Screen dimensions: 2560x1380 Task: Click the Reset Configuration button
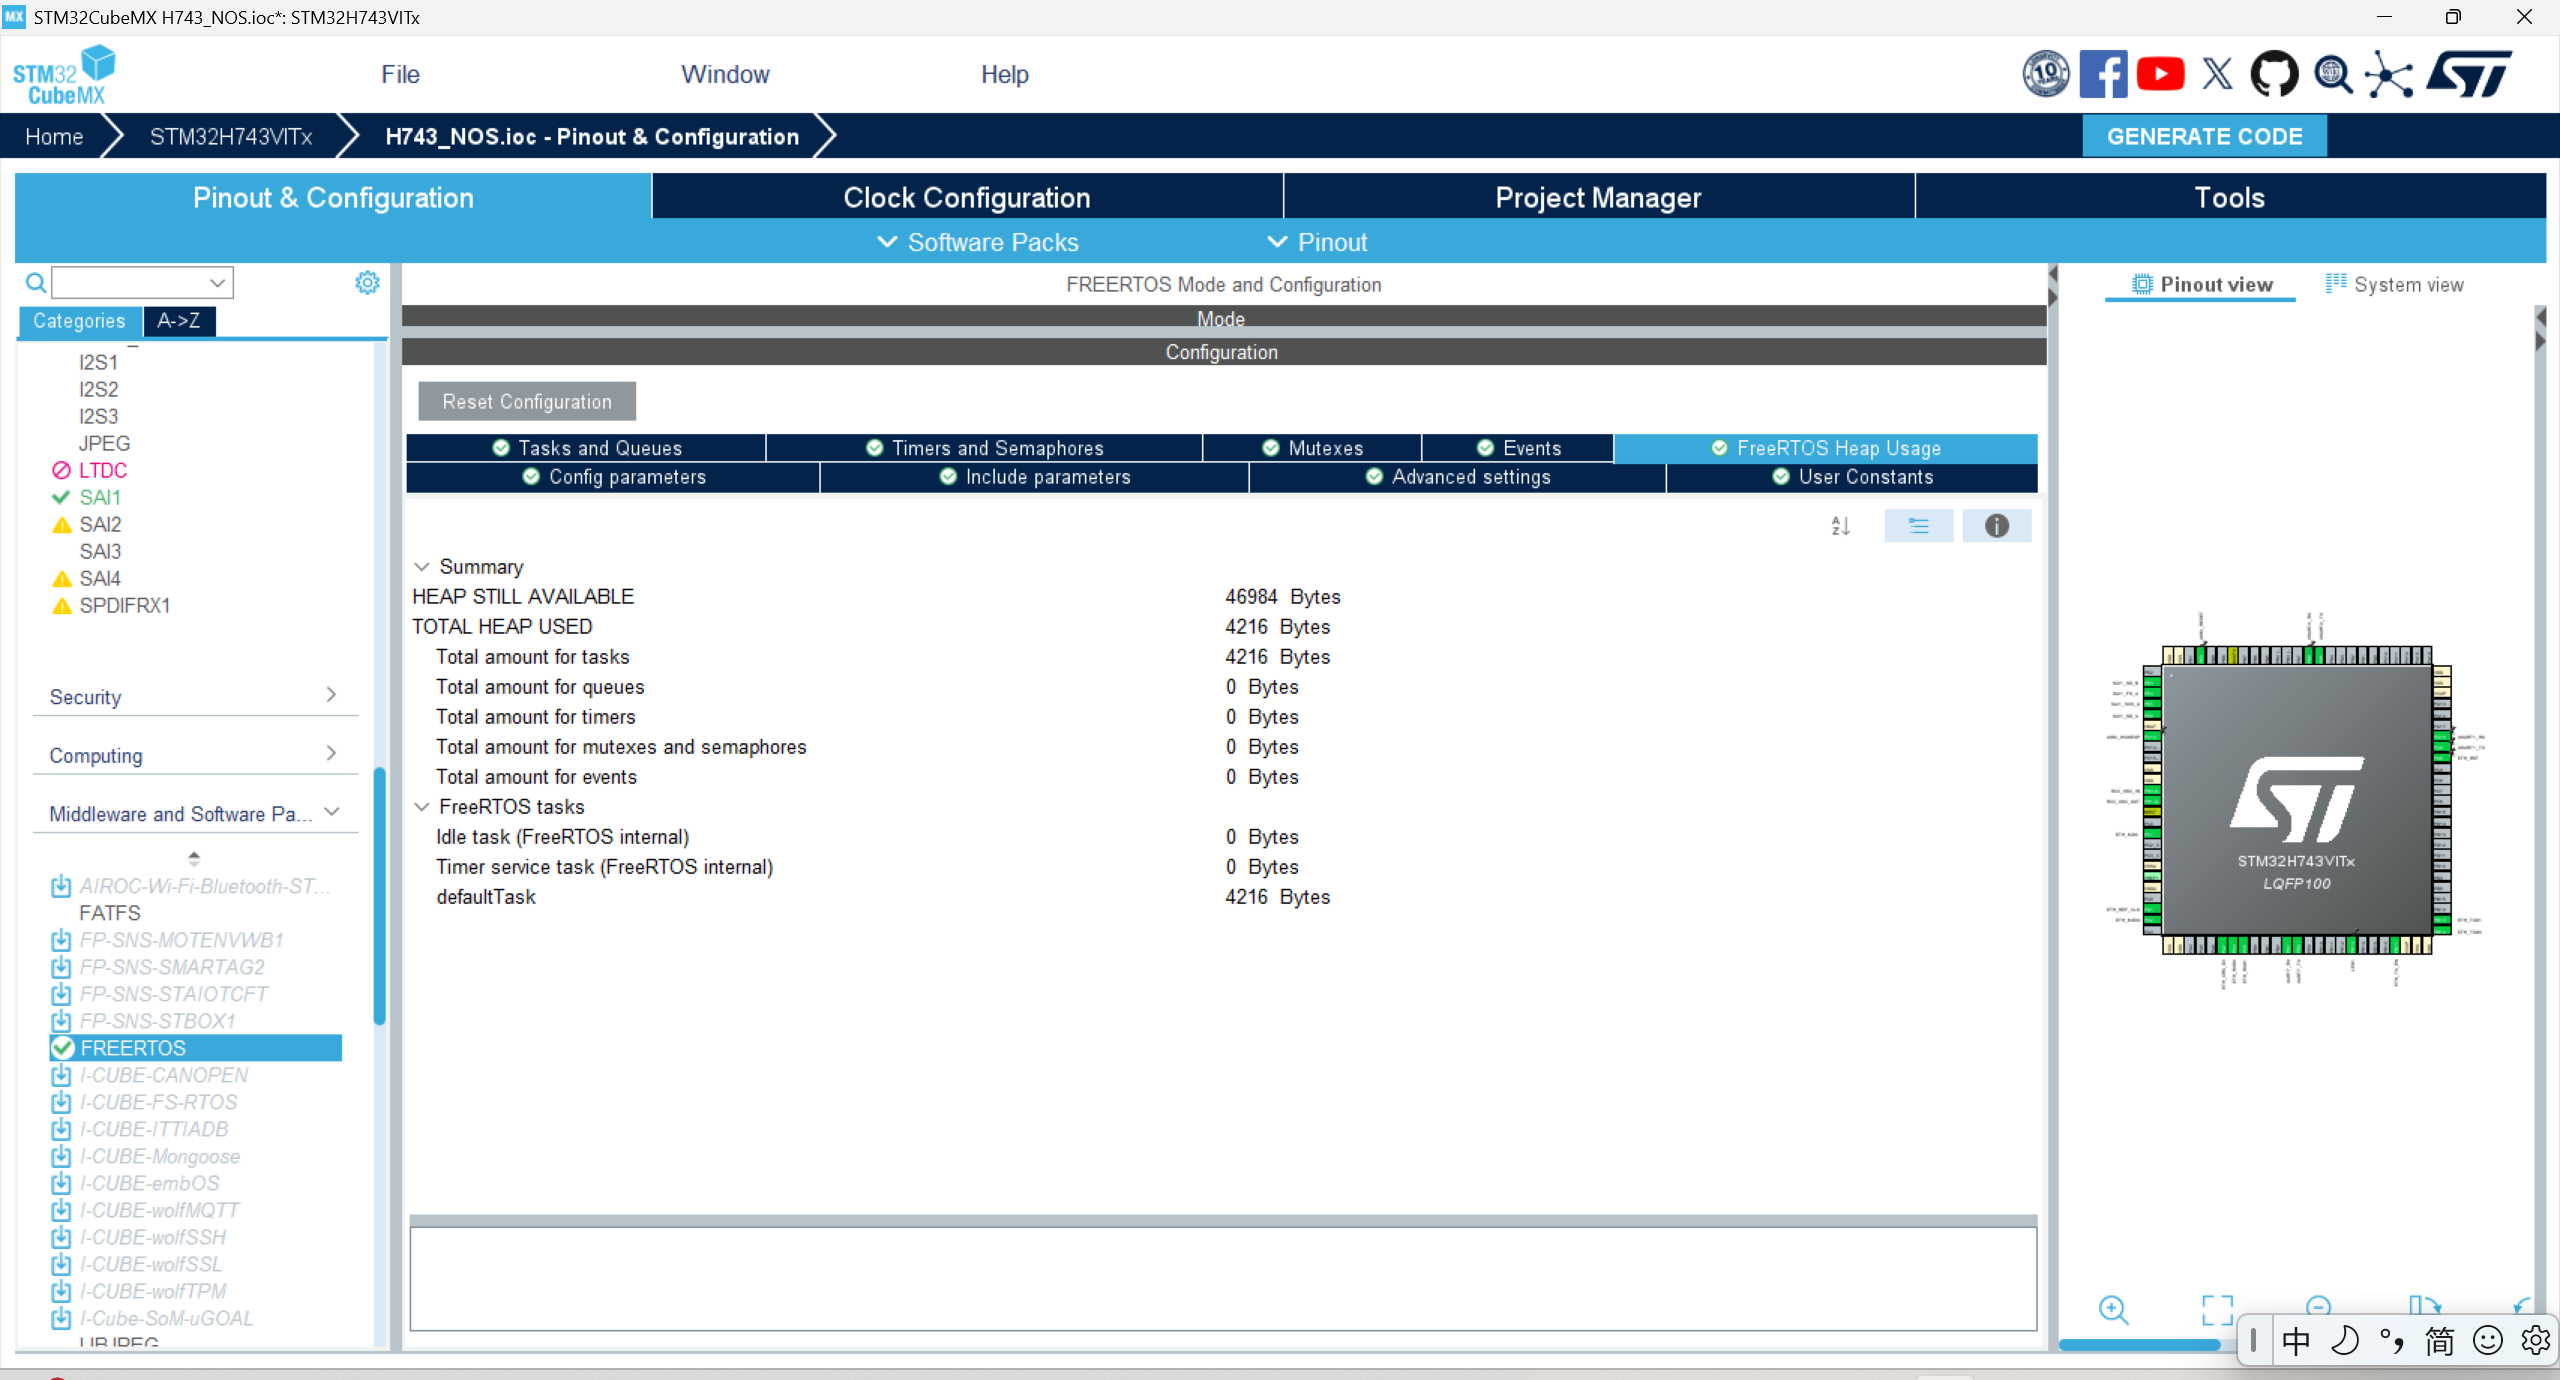click(527, 402)
